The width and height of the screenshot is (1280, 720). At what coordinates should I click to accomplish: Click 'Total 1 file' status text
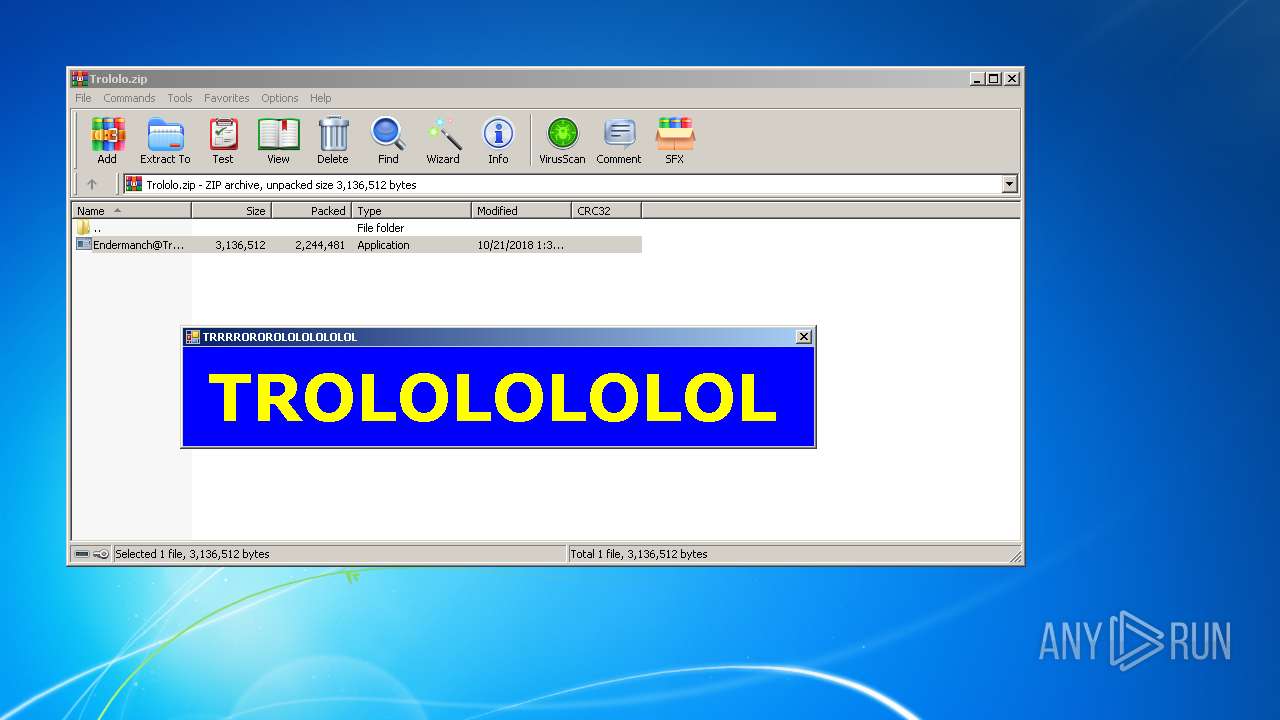638,554
